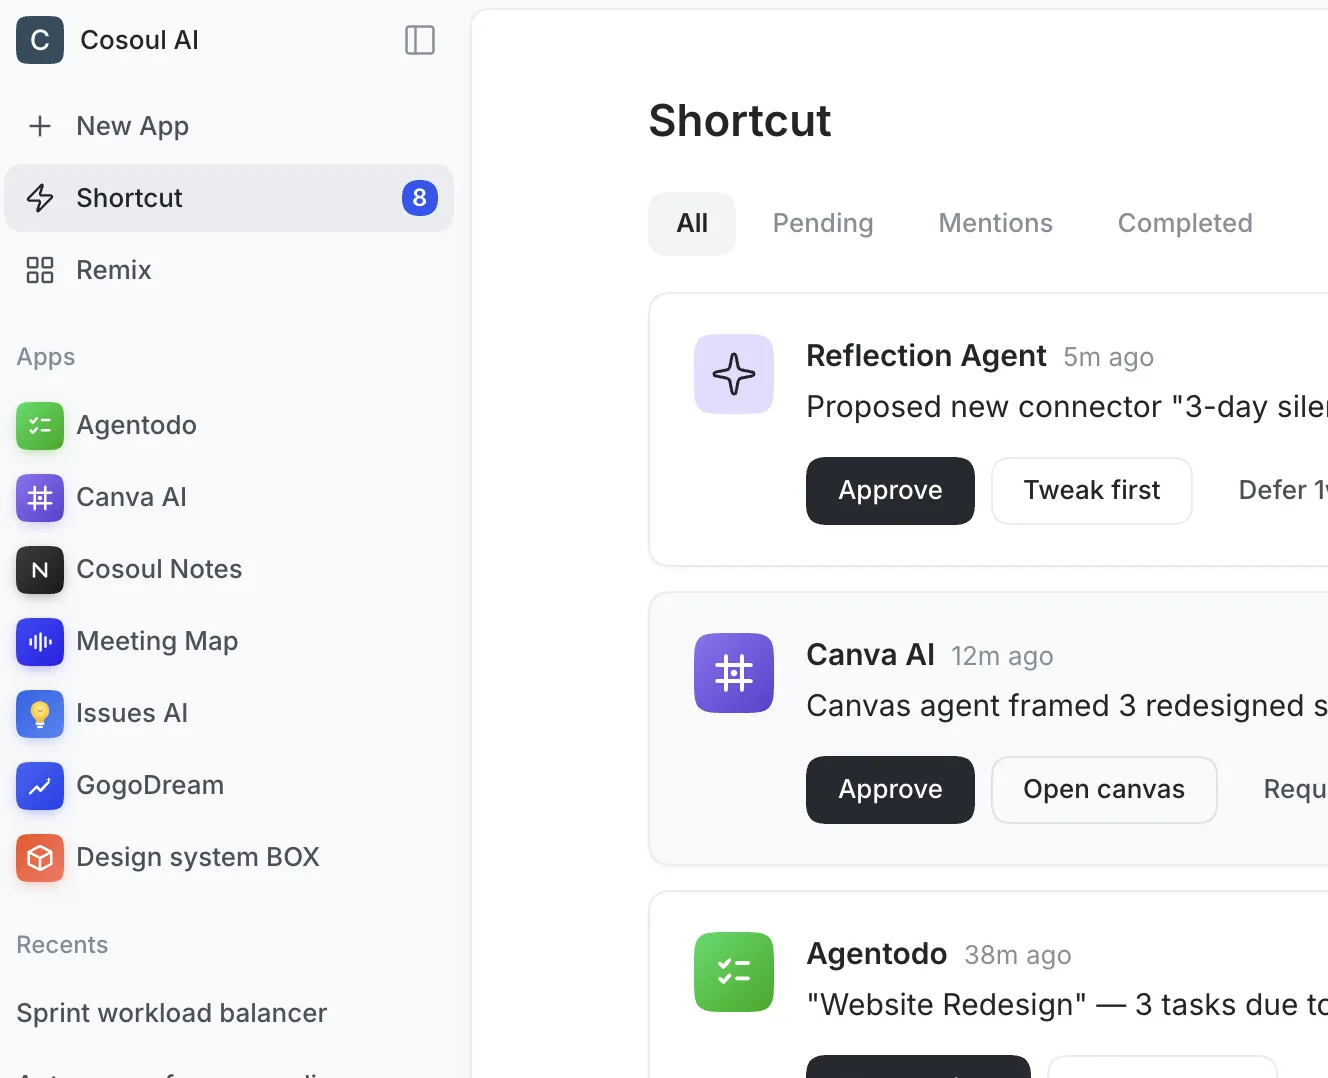1328x1078 pixels.
Task: Click Tweak first button
Action: coord(1092,491)
